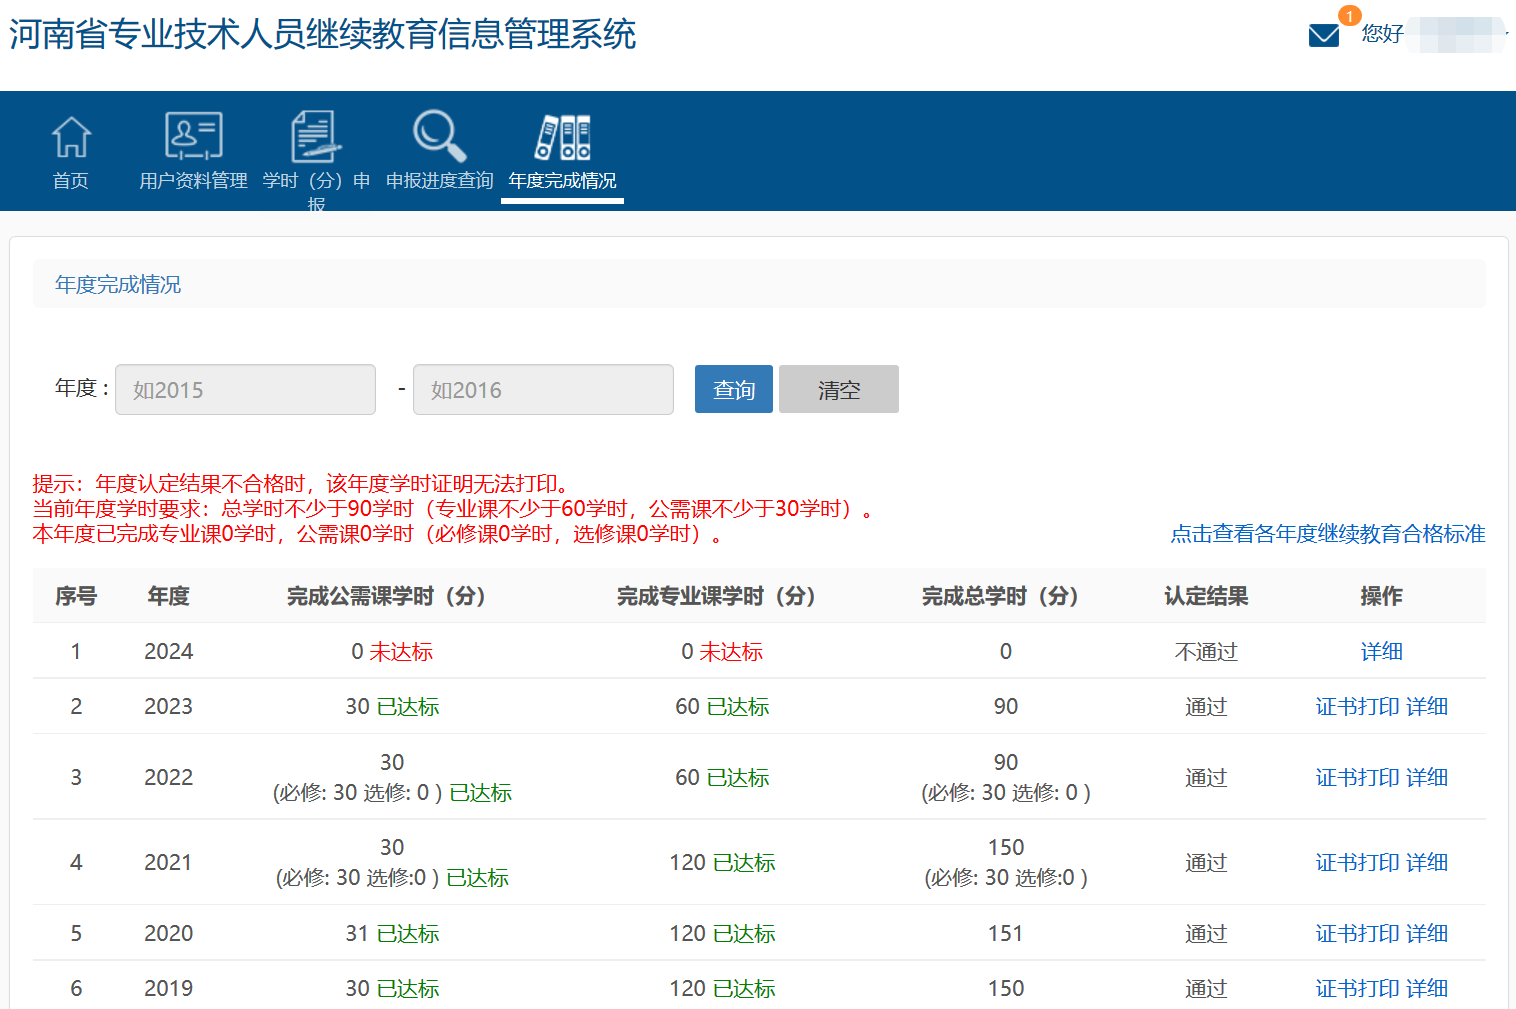Click the year cell 2020
The height and width of the screenshot is (1009, 1516).
coord(168,934)
